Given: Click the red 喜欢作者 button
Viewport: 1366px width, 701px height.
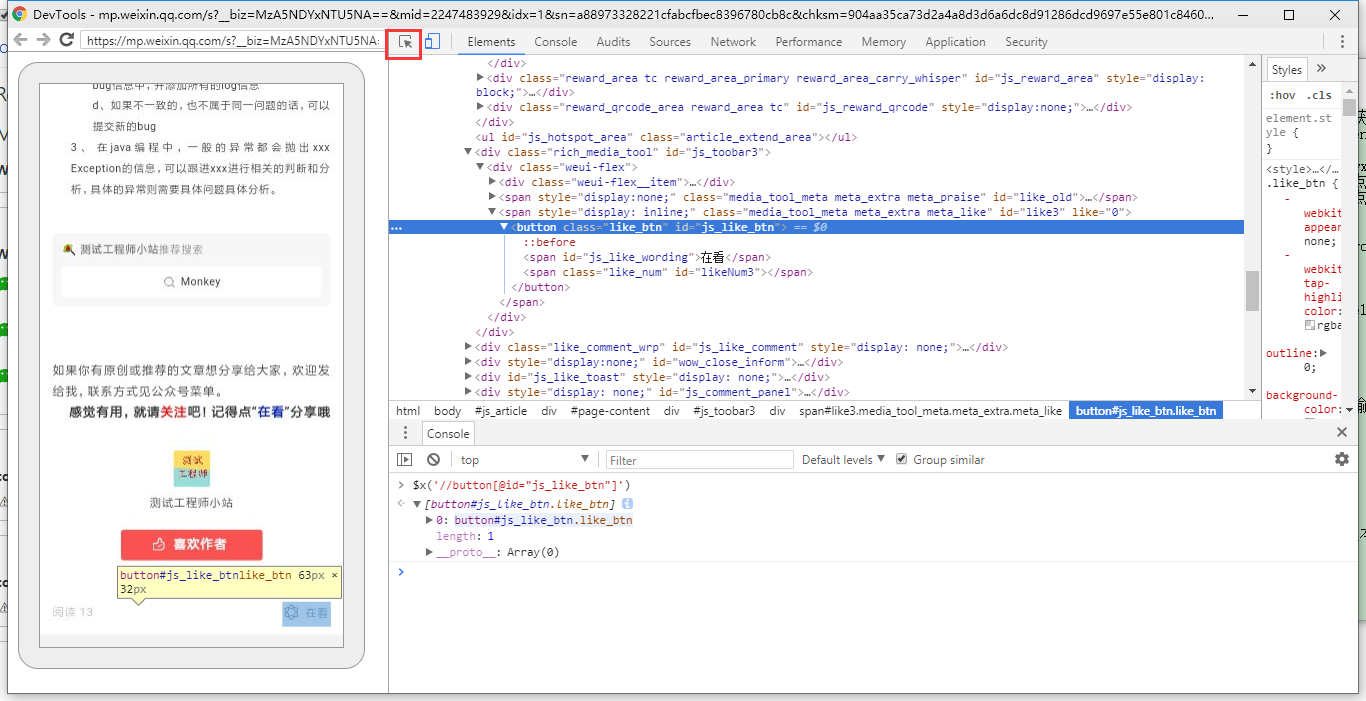Looking at the screenshot, I should [192, 544].
